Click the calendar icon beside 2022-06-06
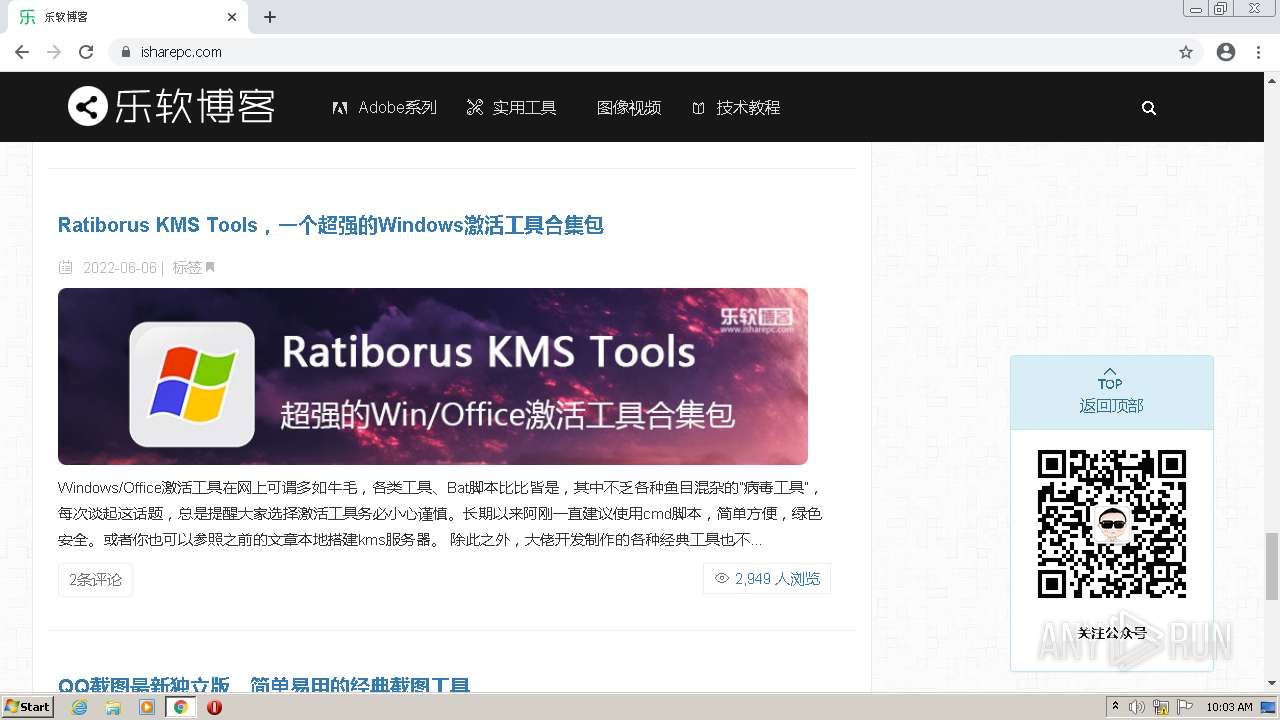The image size is (1280, 720). click(x=66, y=268)
